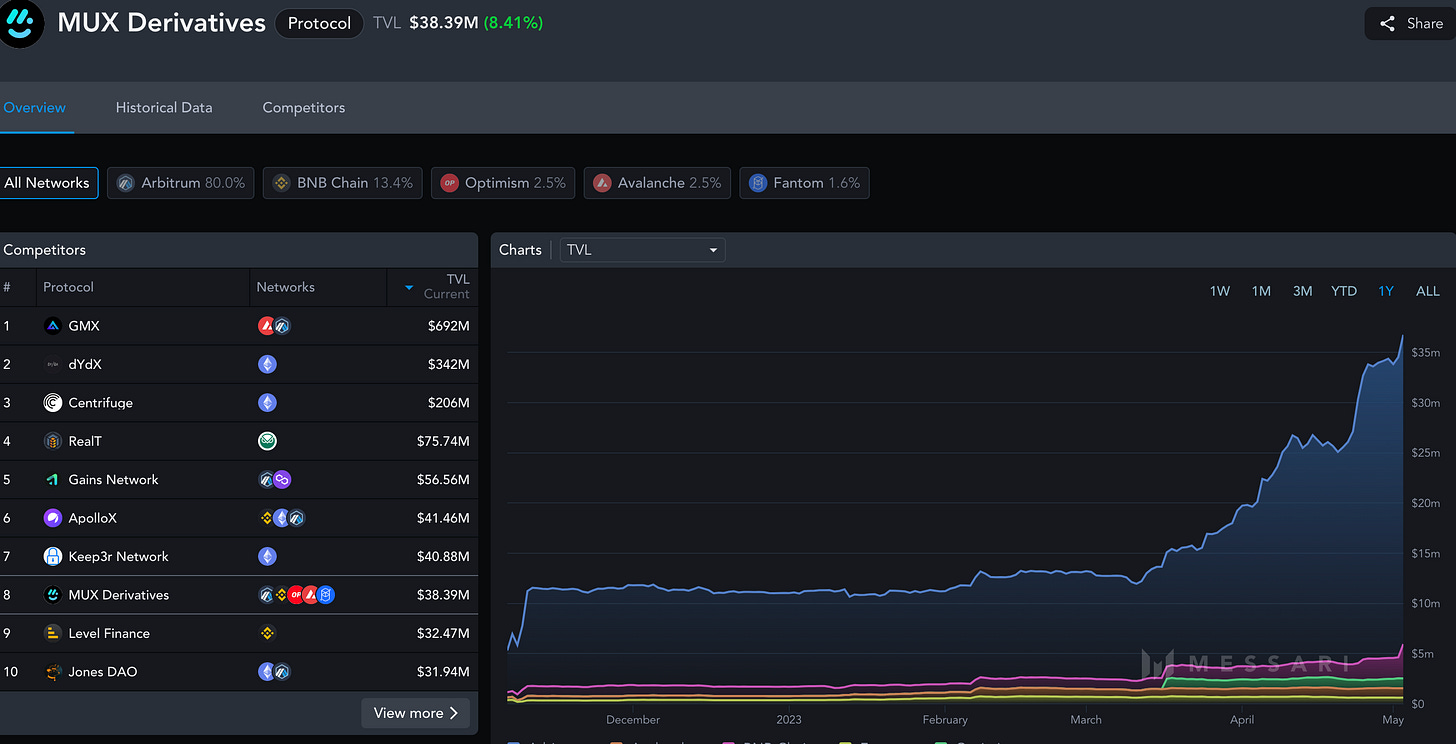
Task: Click the Gains Network logo icon
Action: (x=53, y=480)
